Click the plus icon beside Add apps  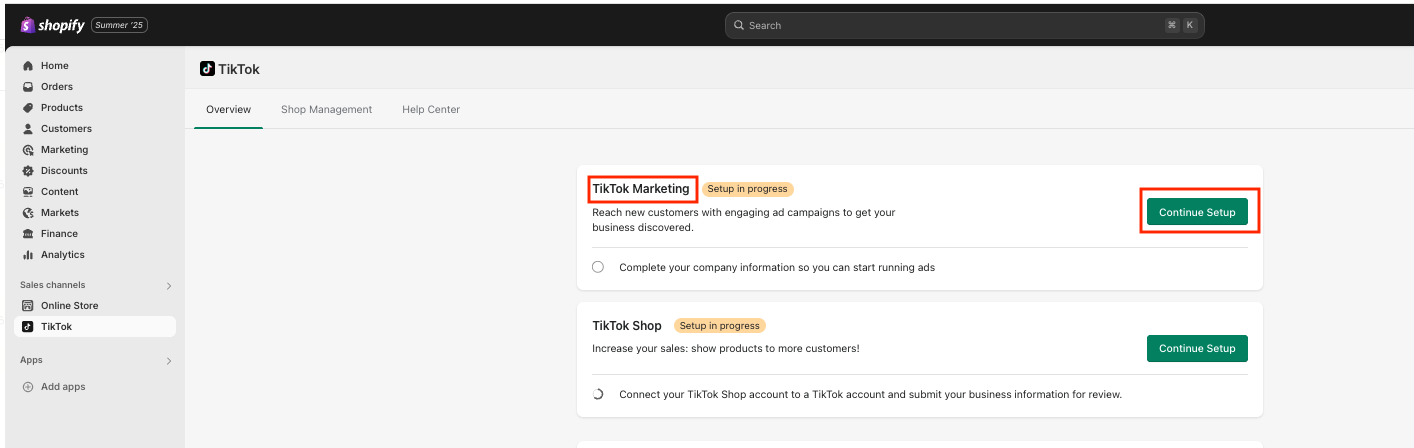pyautogui.click(x=28, y=387)
